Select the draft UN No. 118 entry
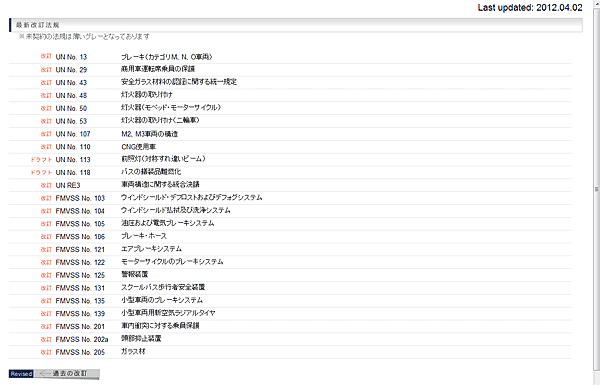 click(290, 172)
